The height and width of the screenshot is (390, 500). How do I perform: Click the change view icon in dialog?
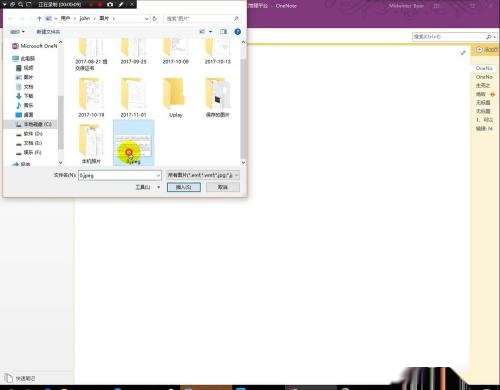coord(202,32)
